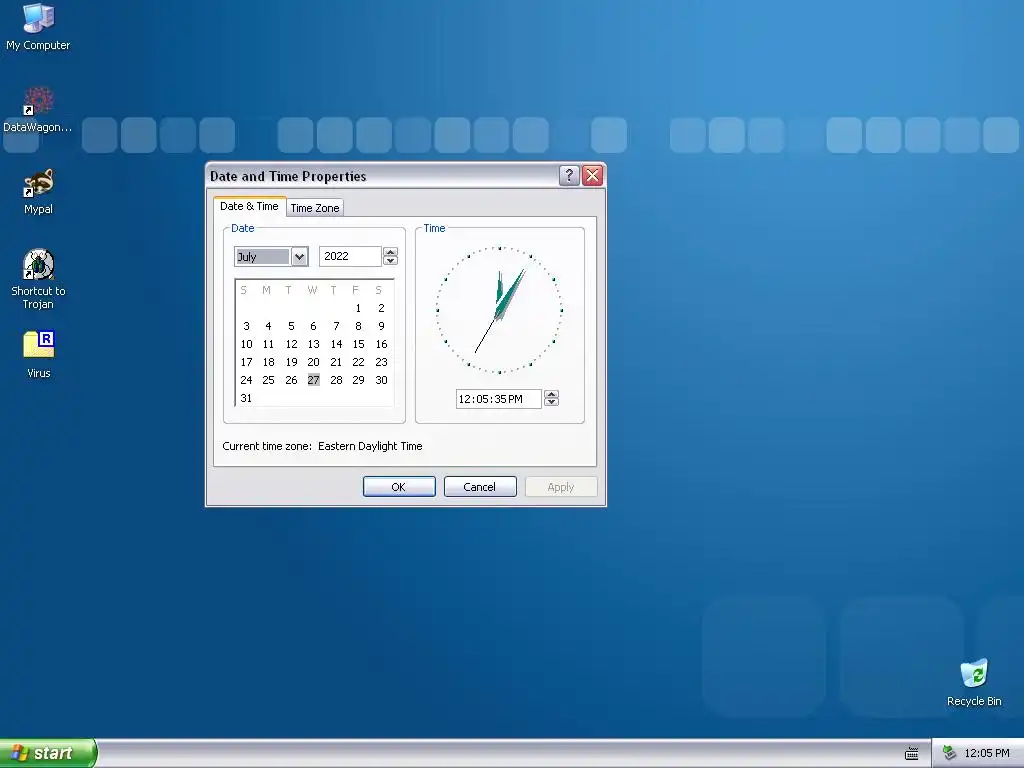Screen dimensions: 1024x768
Task: Click the network tray icon
Action: click(949, 753)
